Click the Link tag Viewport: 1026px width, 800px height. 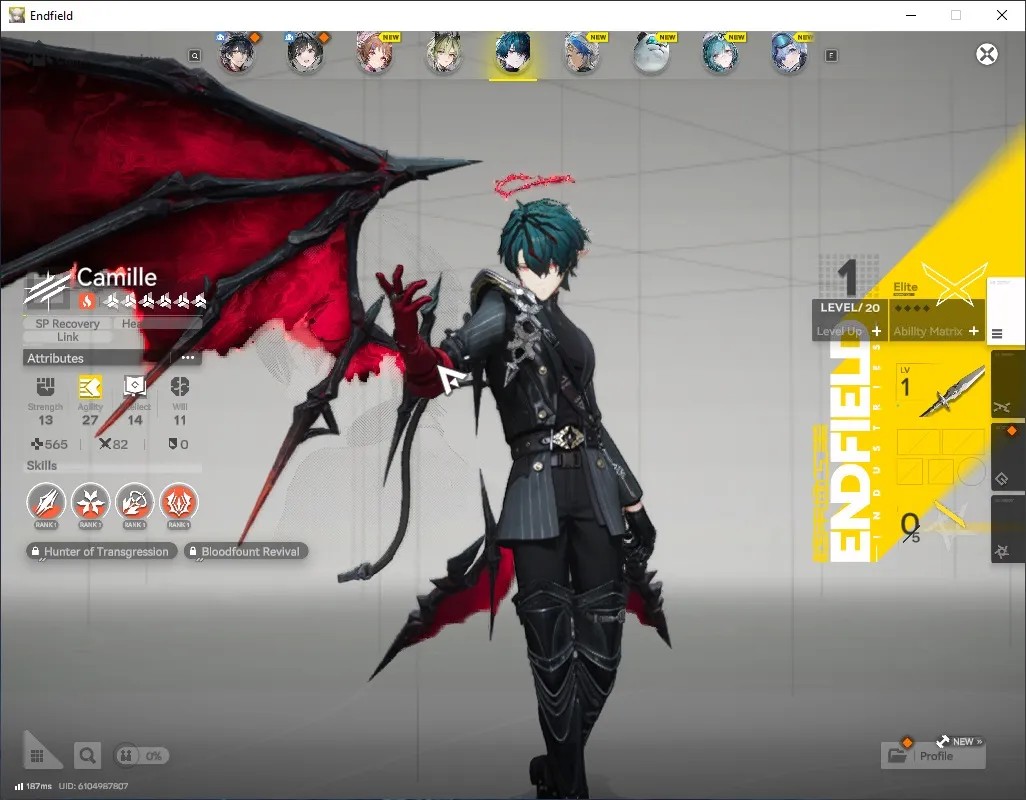67,337
